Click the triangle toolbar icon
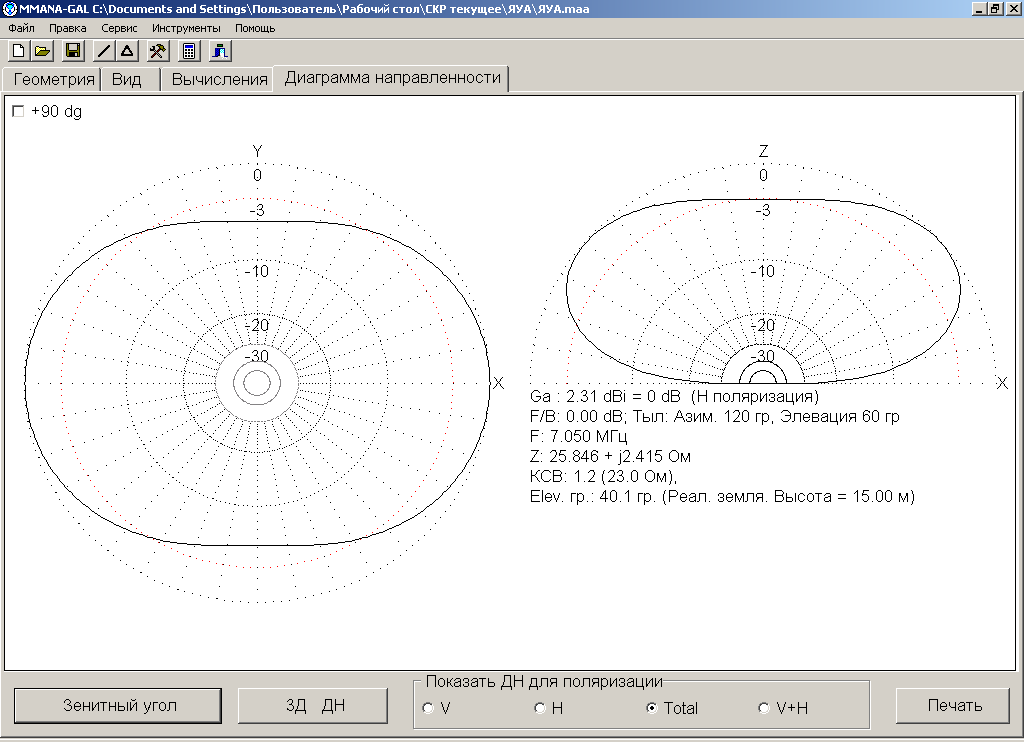 [x=127, y=50]
